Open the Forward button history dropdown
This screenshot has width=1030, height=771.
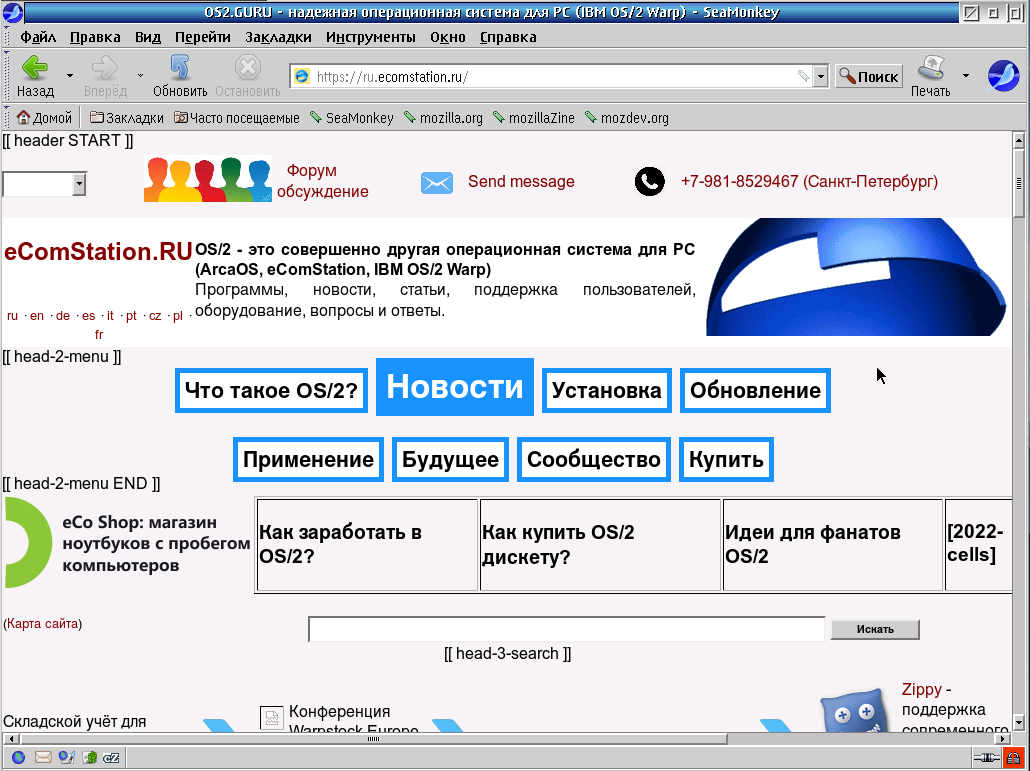point(140,76)
